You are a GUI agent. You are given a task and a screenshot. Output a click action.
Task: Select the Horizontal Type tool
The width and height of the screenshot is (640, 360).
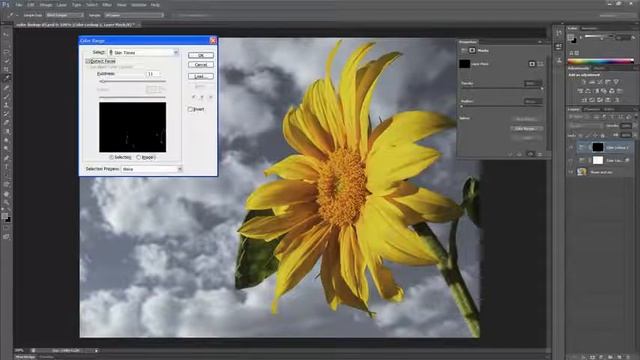tap(6, 167)
